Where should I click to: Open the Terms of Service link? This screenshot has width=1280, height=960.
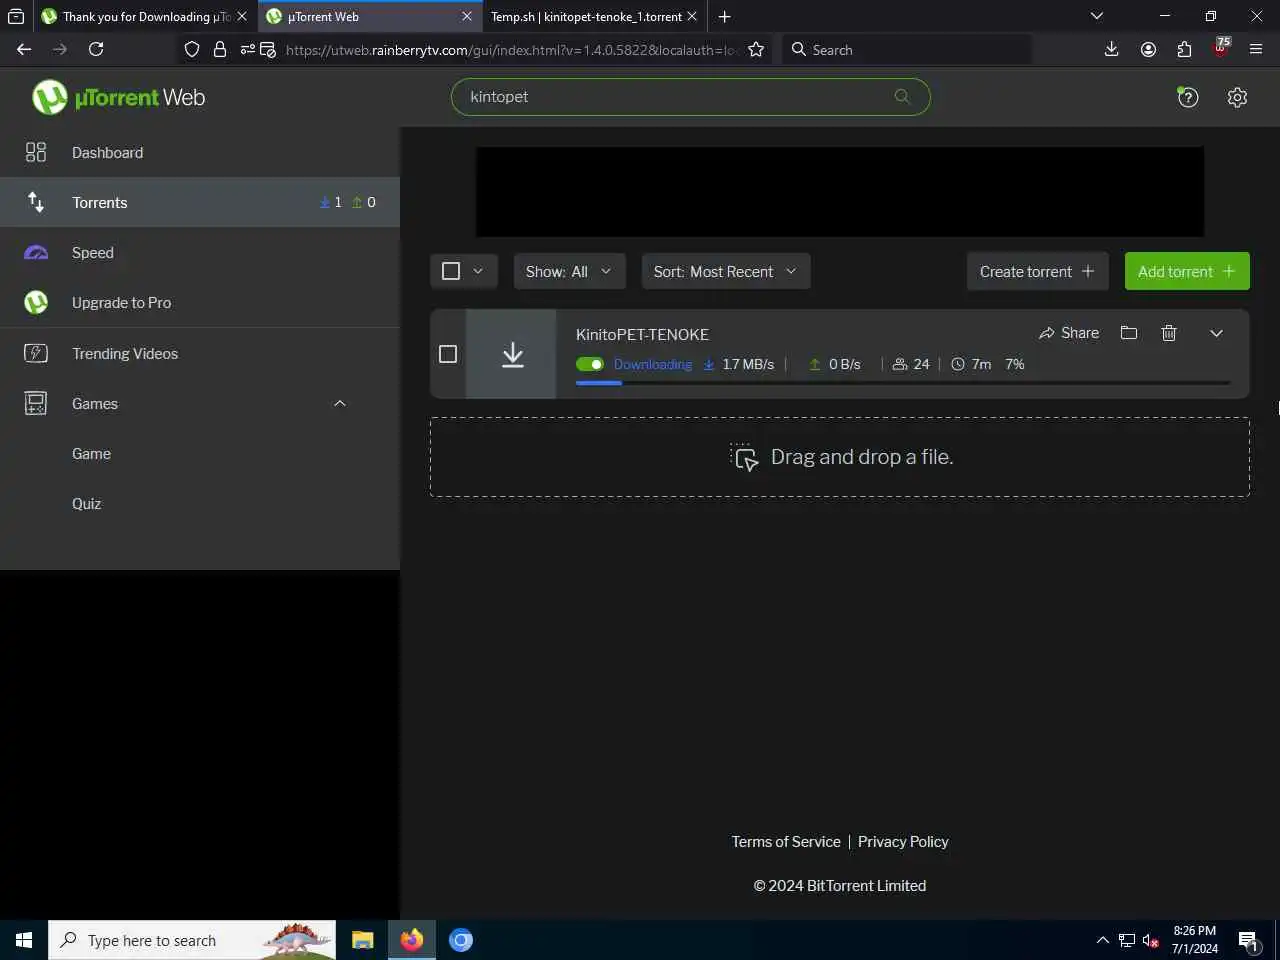click(786, 841)
